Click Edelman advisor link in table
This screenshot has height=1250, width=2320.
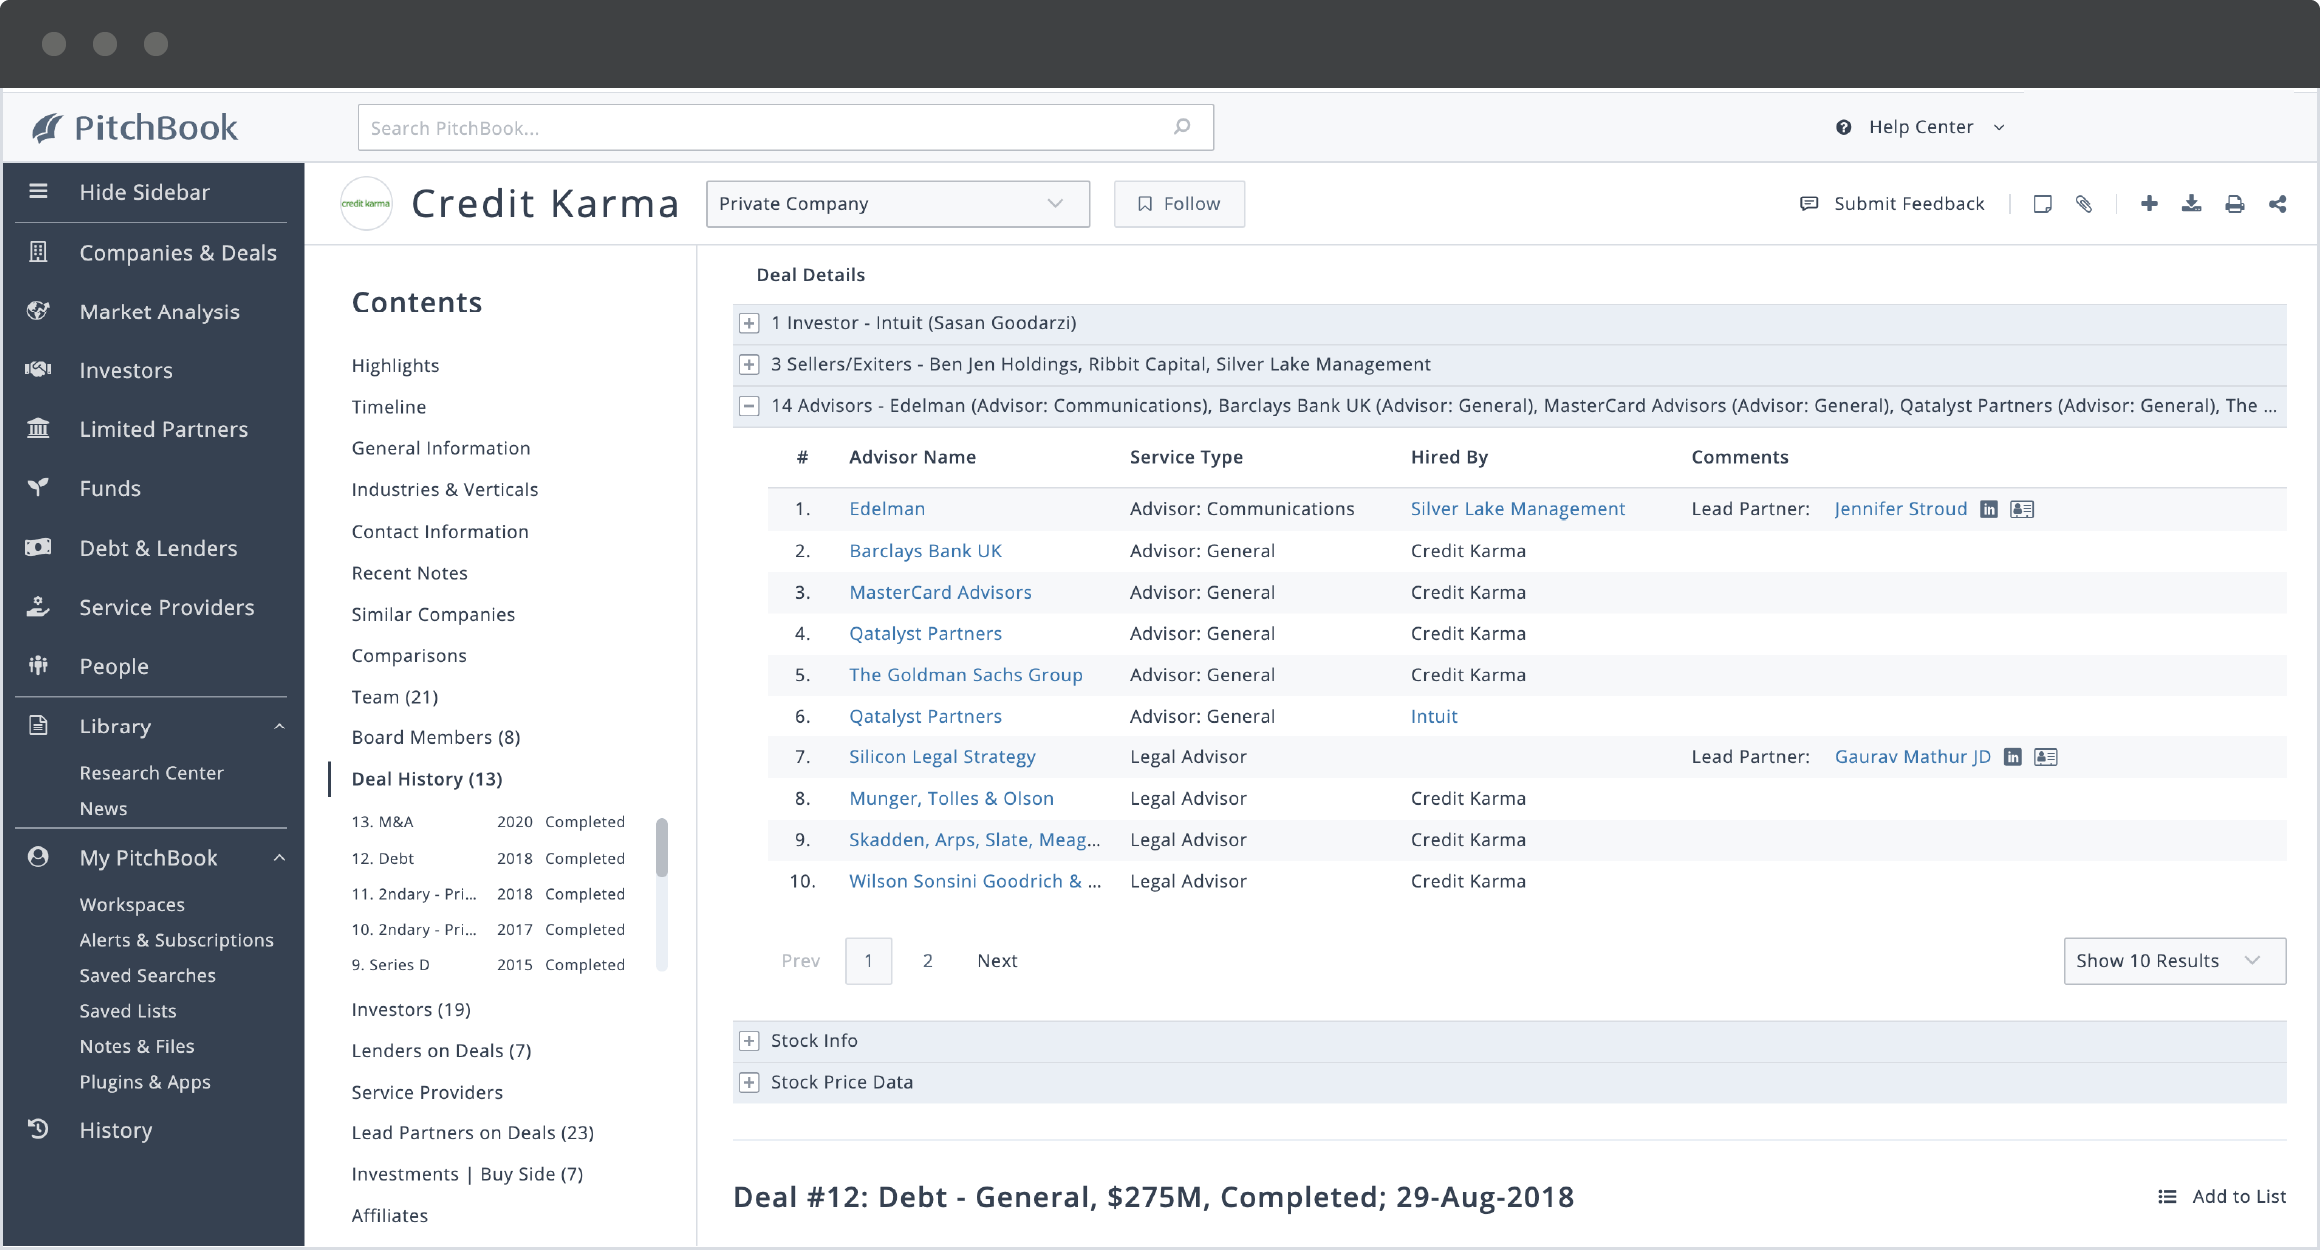coord(888,508)
